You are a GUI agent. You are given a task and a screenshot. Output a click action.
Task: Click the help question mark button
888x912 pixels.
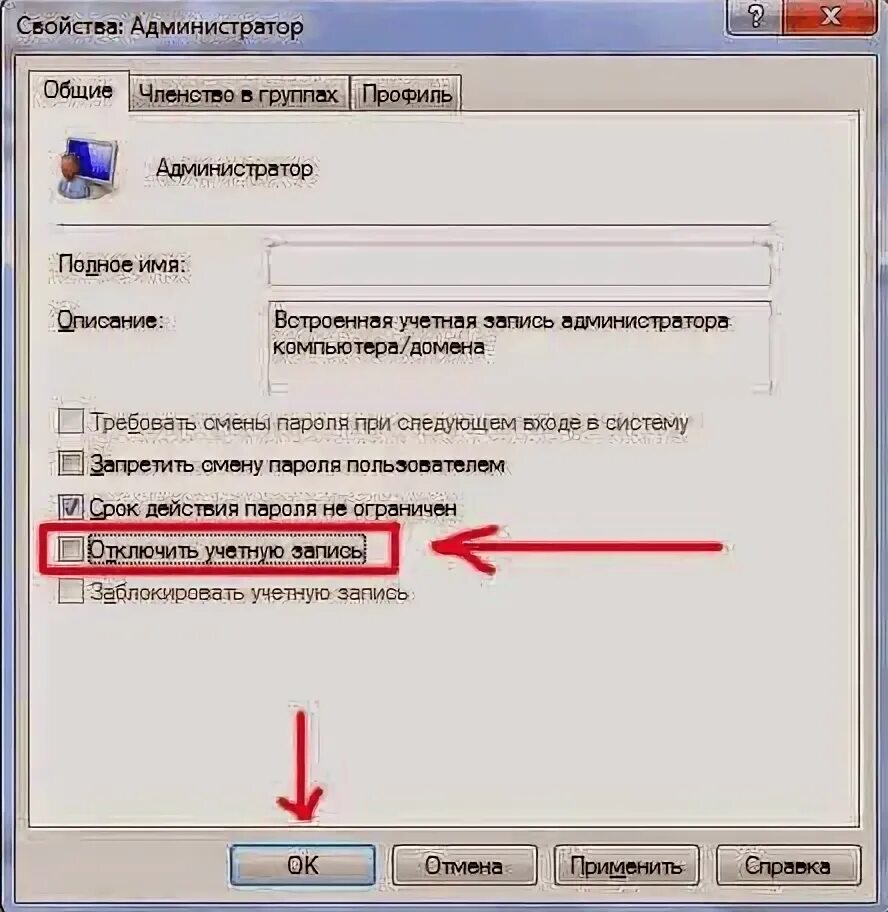(x=755, y=17)
